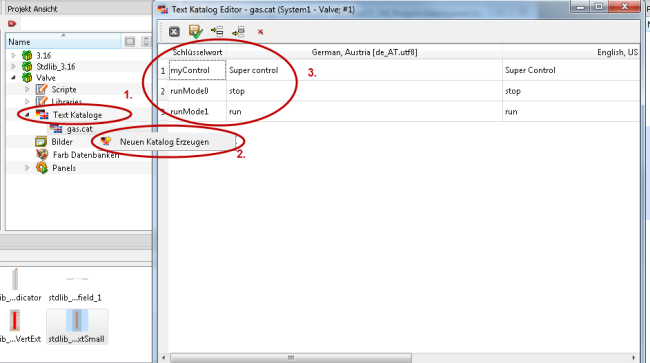Expand the Panels folder
This screenshot has height=363, width=650.
click(27, 168)
